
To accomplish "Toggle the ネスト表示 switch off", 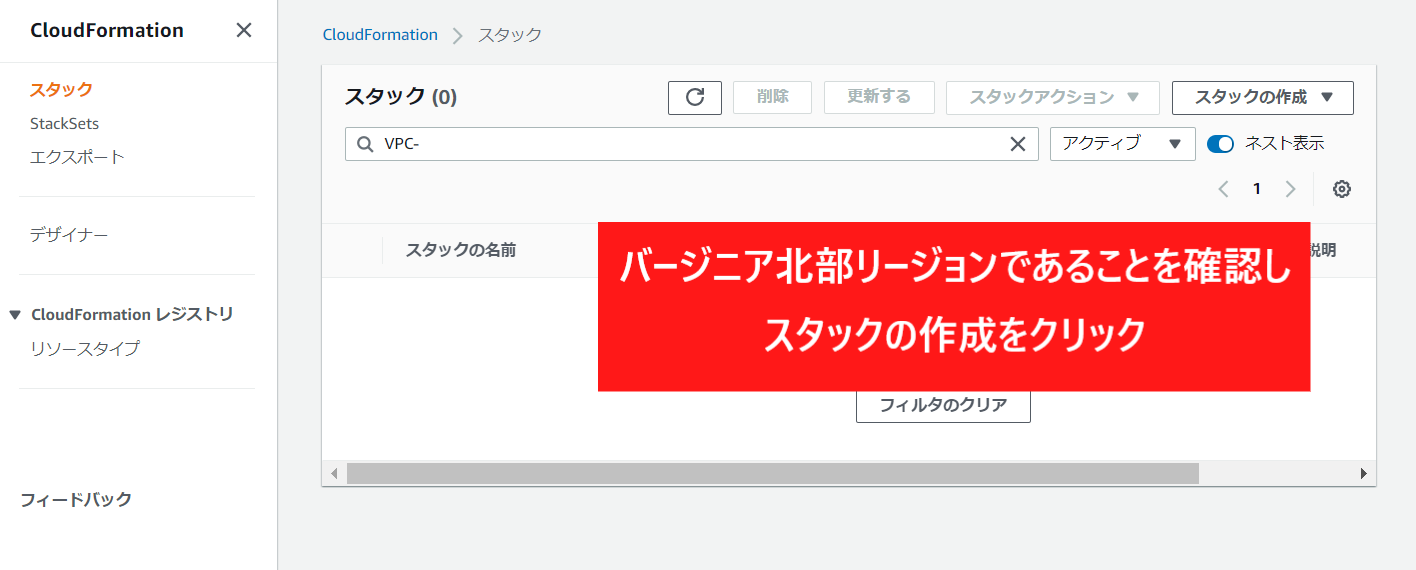I will coord(1220,144).
